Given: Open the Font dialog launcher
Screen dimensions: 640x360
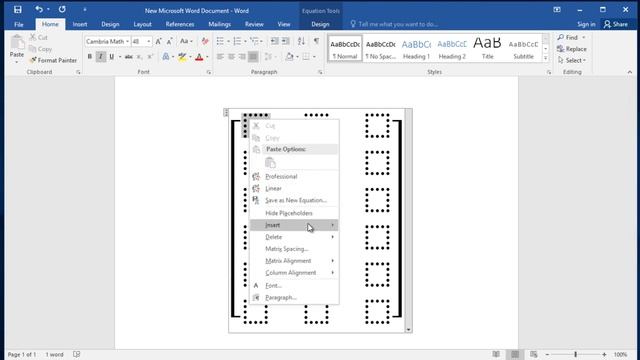Looking at the screenshot, I should tap(209, 72).
